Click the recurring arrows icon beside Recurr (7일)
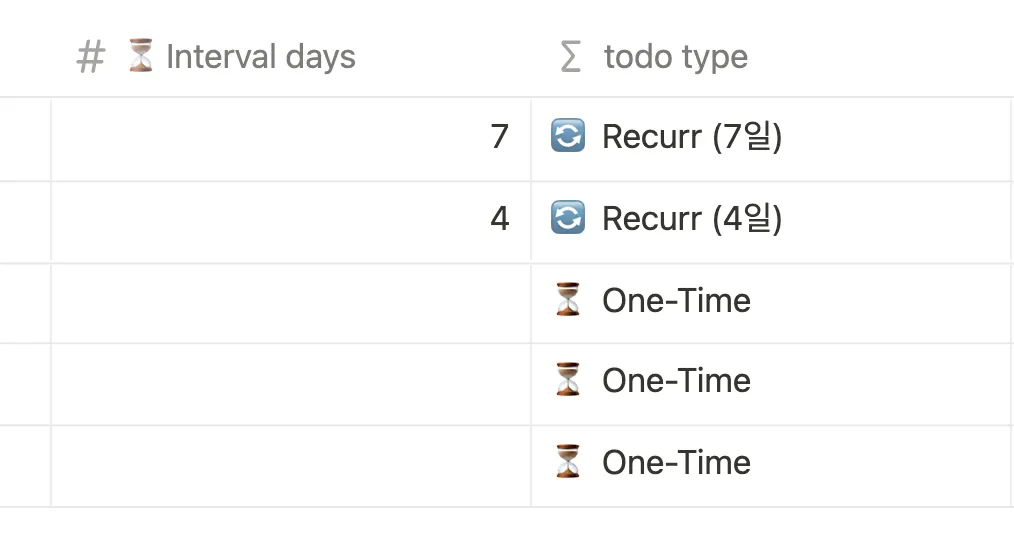The width and height of the screenshot is (1014, 546). [568, 136]
